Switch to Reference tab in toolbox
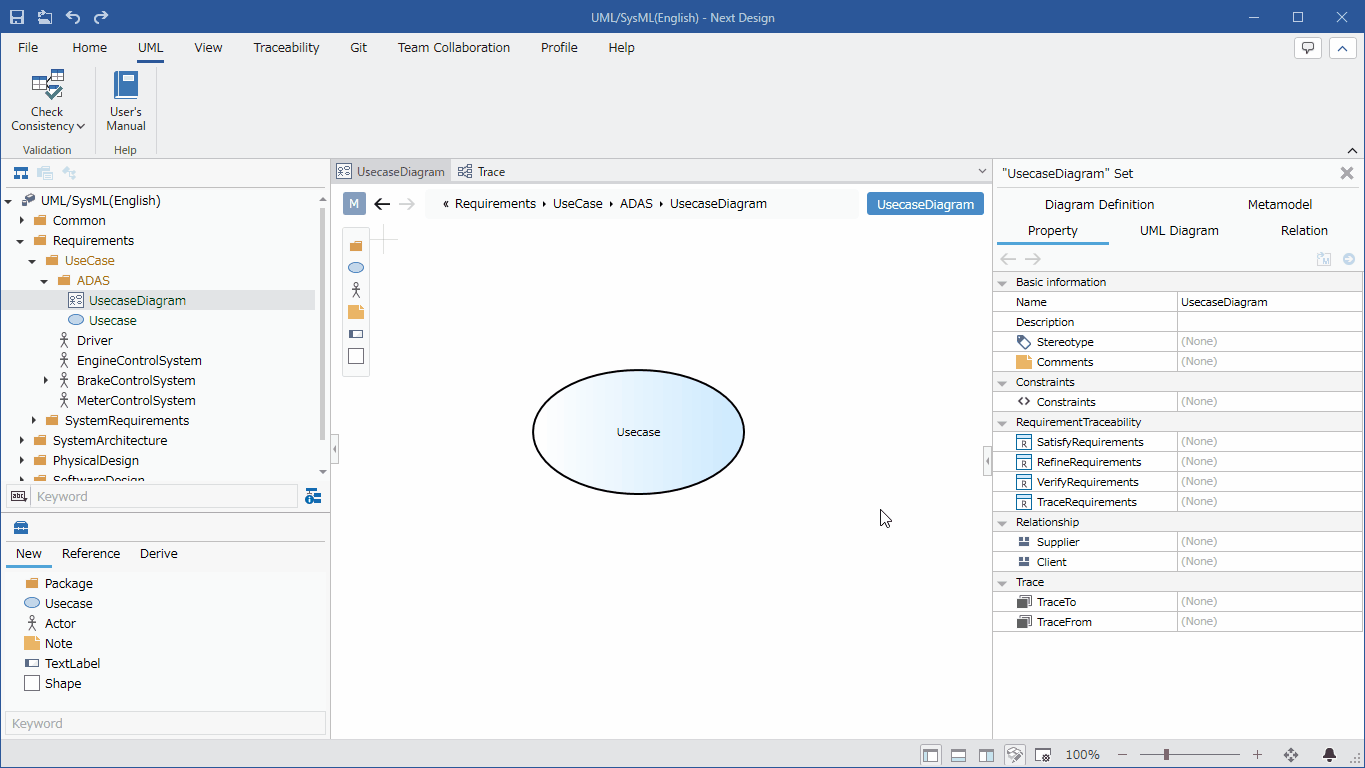Screen dimensions: 1365x768 (x=91, y=554)
